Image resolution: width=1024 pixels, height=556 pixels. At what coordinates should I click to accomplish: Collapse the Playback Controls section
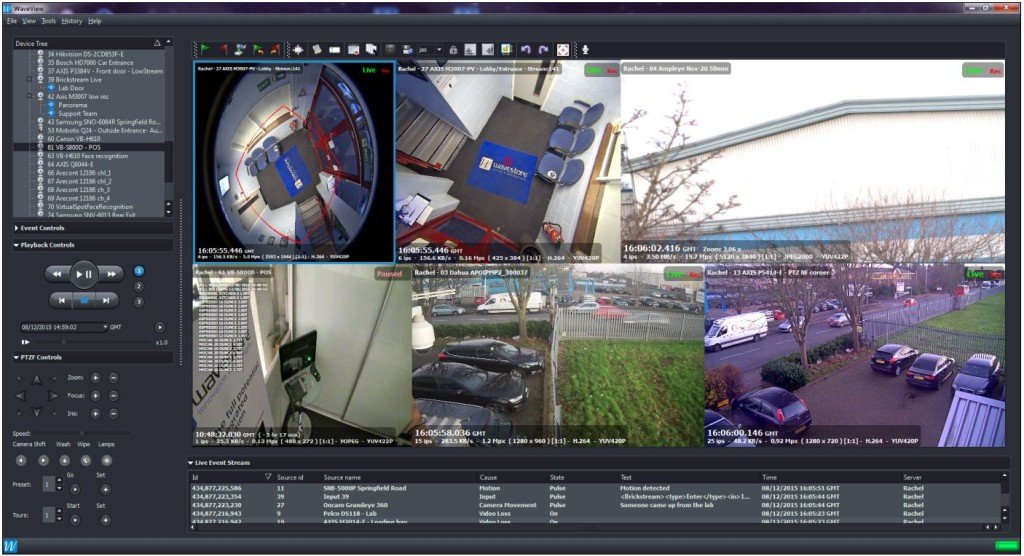click(44, 245)
